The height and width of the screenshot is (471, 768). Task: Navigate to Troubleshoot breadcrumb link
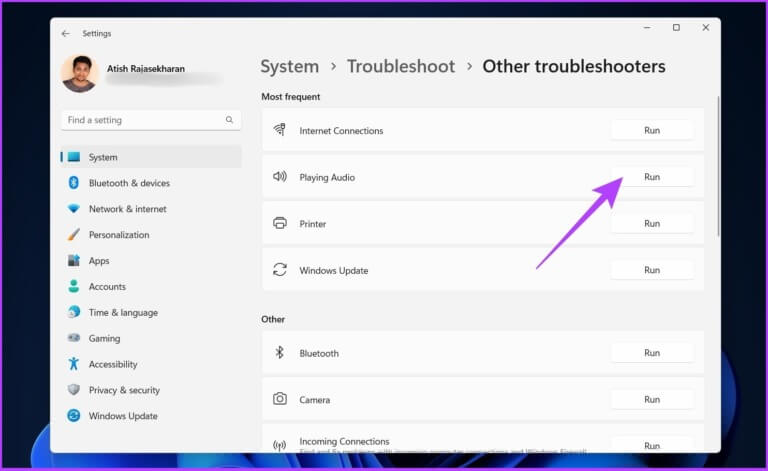[x=400, y=67]
